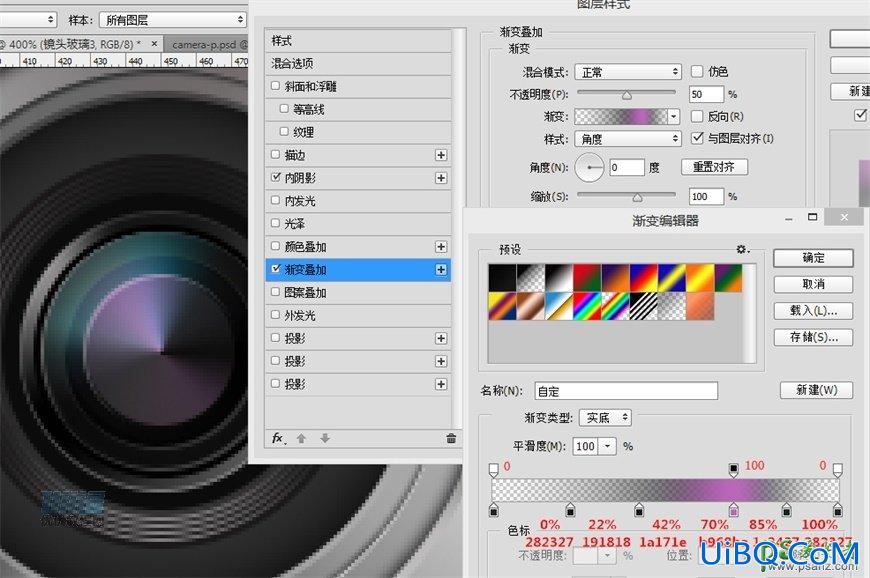
Task: Open the gradient picker arrow beside 渐变 swatch
Action: pyautogui.click(x=674, y=116)
